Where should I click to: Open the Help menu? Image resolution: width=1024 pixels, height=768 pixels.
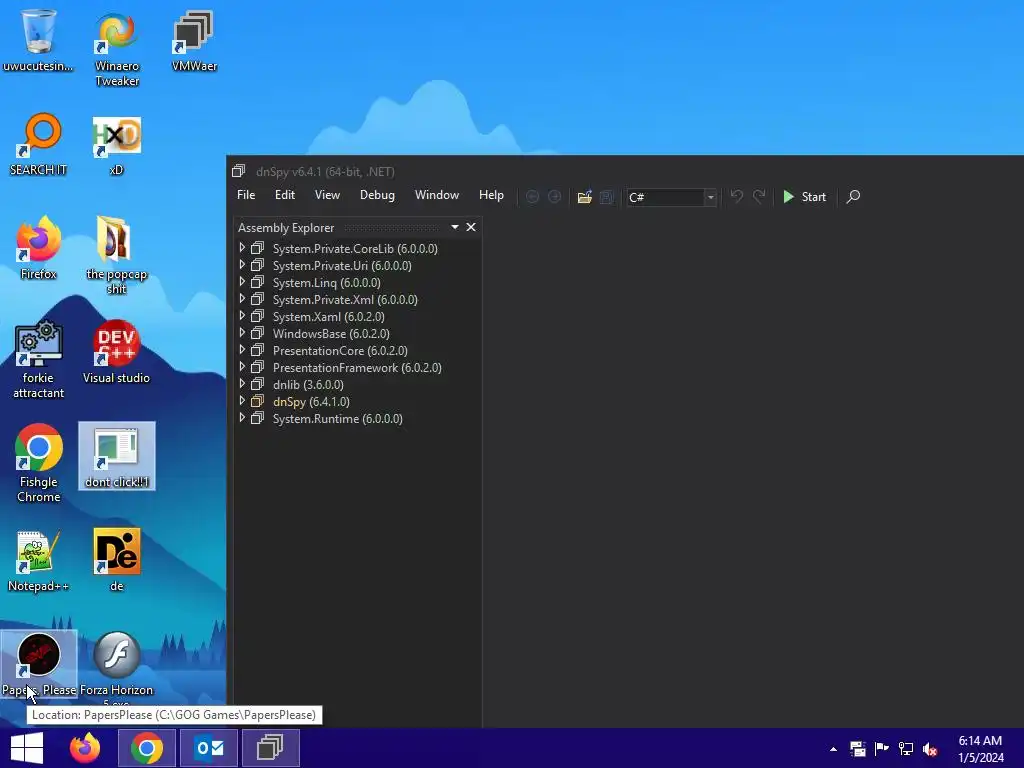491,195
